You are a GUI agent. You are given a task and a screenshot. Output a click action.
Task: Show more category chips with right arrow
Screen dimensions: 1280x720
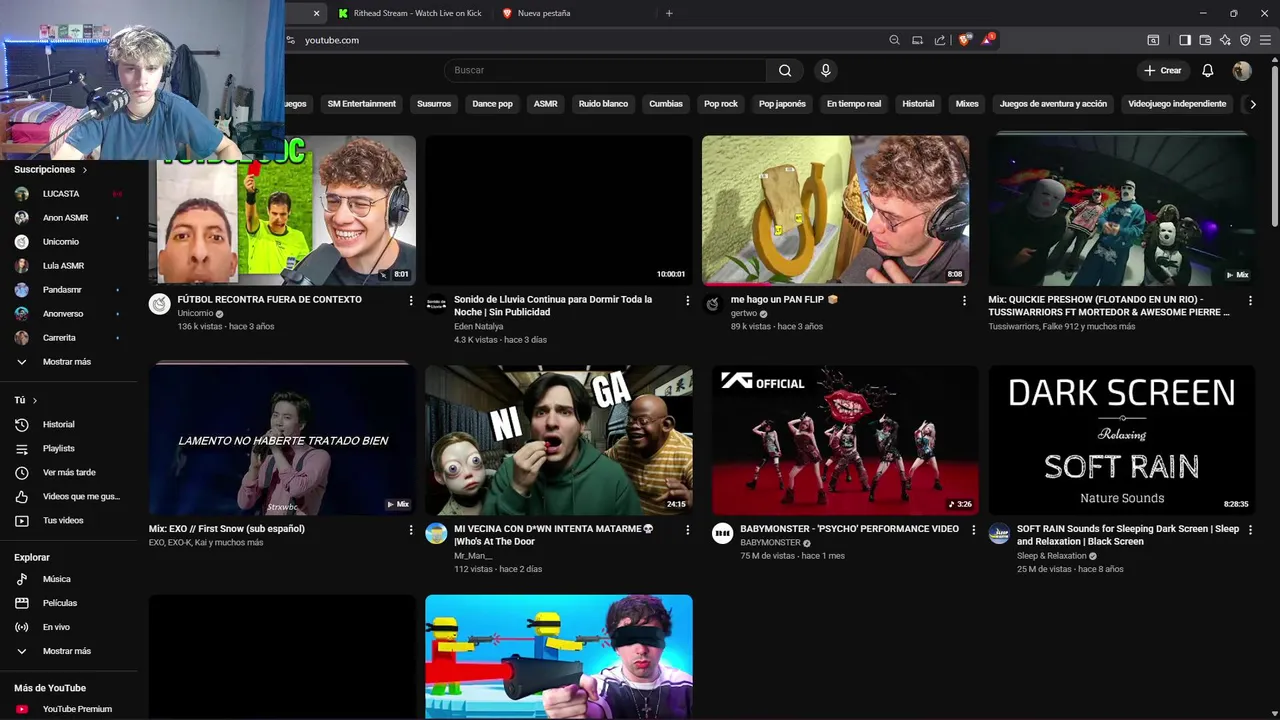pos(1252,104)
